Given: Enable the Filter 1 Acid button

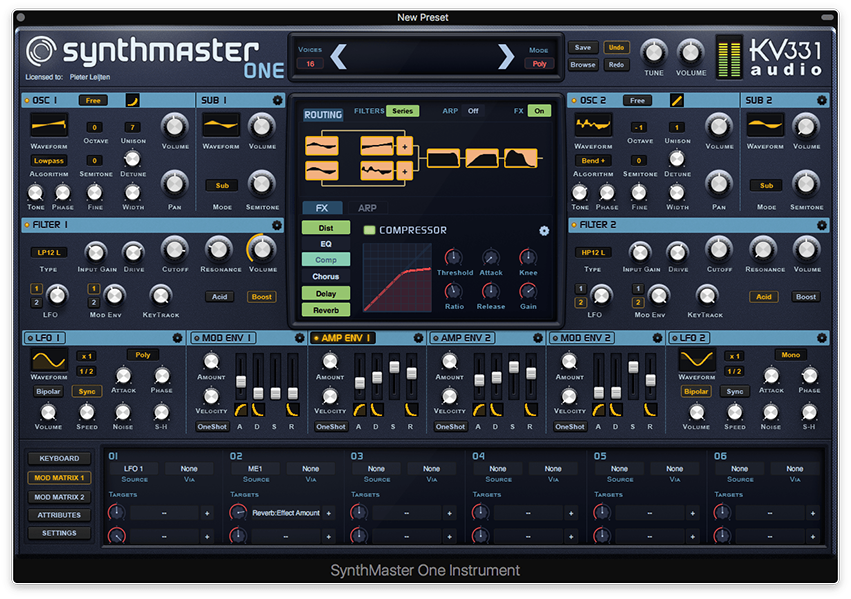Looking at the screenshot, I should [219, 297].
